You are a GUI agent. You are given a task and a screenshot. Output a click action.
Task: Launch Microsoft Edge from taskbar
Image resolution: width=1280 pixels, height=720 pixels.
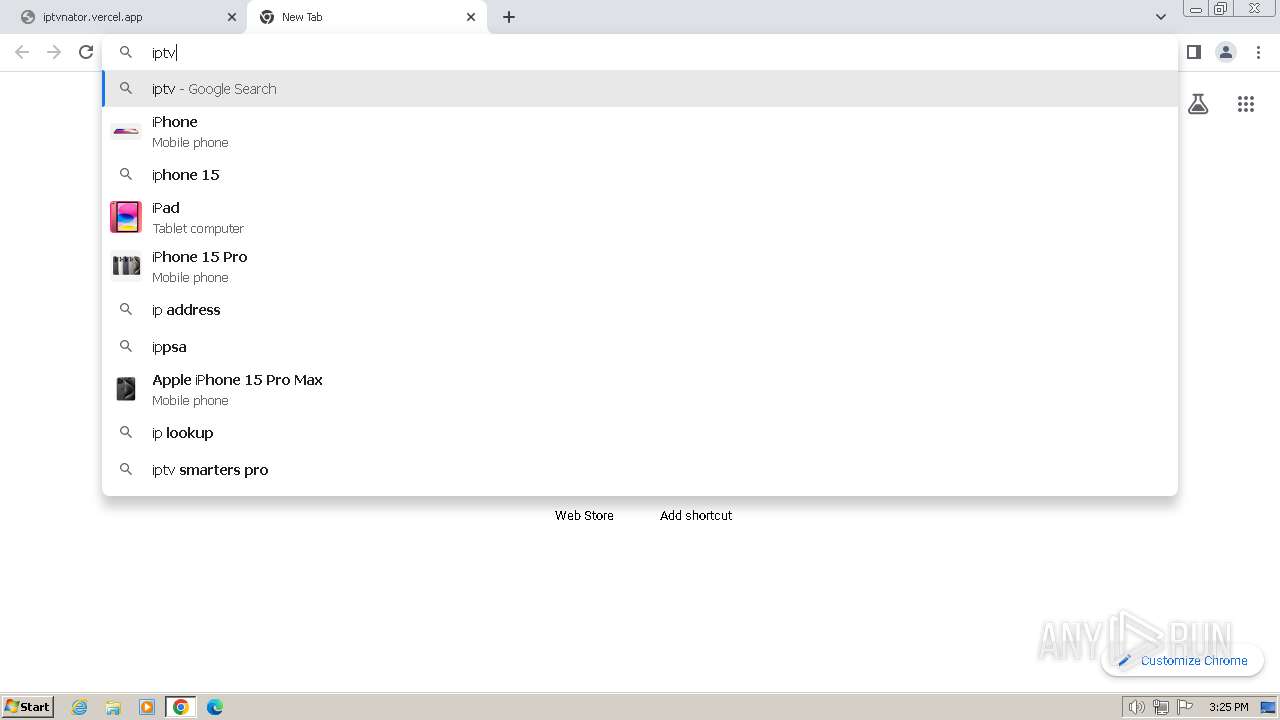click(215, 707)
